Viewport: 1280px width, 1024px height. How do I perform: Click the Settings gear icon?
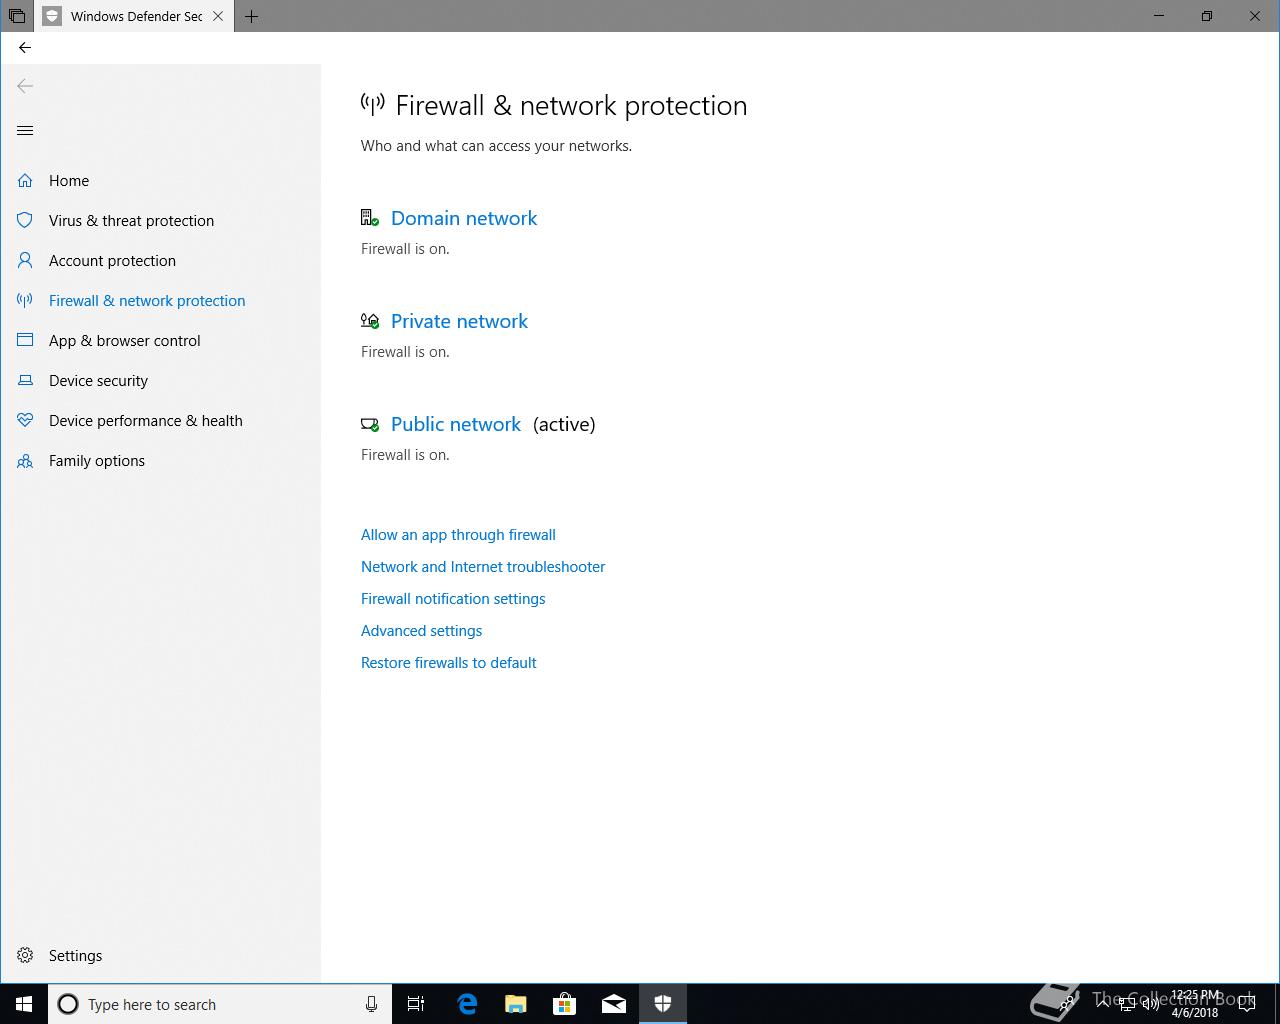tap(25, 956)
